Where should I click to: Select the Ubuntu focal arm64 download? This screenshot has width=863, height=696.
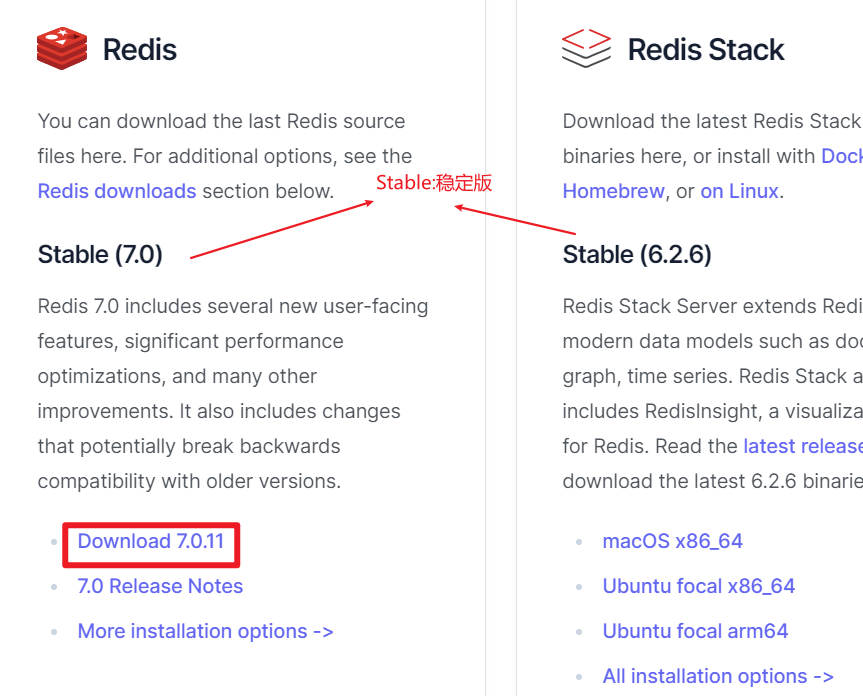pyautogui.click(x=695, y=631)
